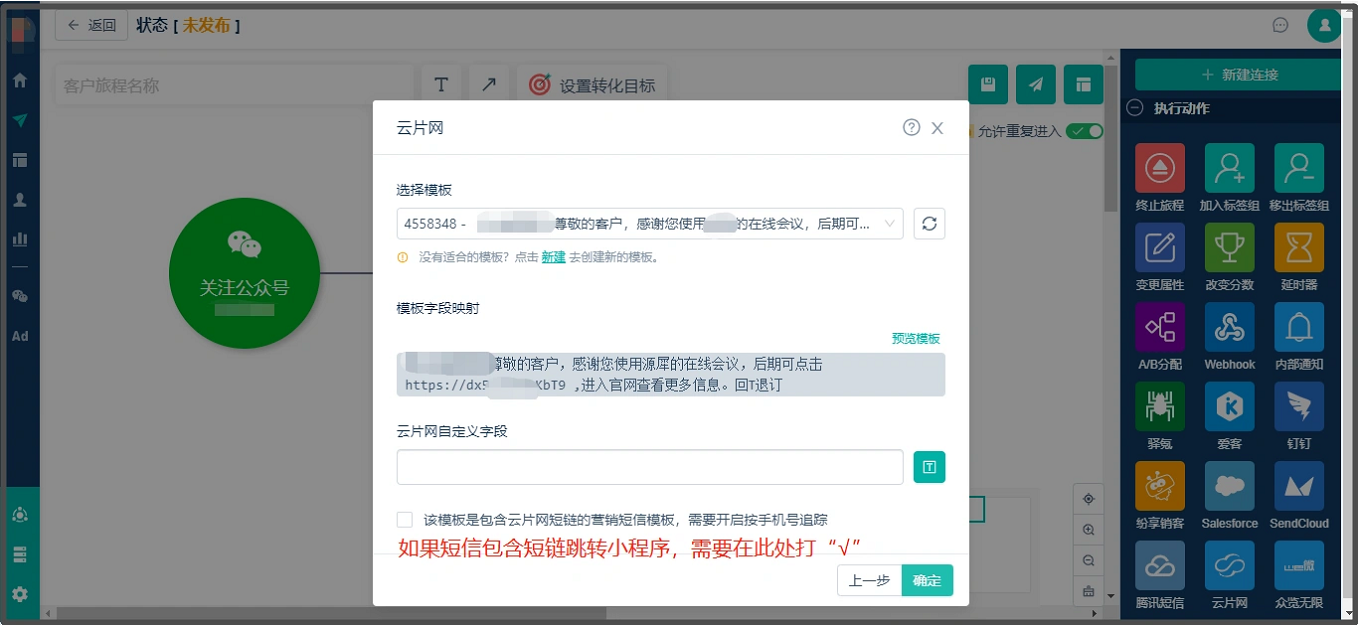Select the SendCloud action icon
The width and height of the screenshot is (1359, 625).
1299,486
